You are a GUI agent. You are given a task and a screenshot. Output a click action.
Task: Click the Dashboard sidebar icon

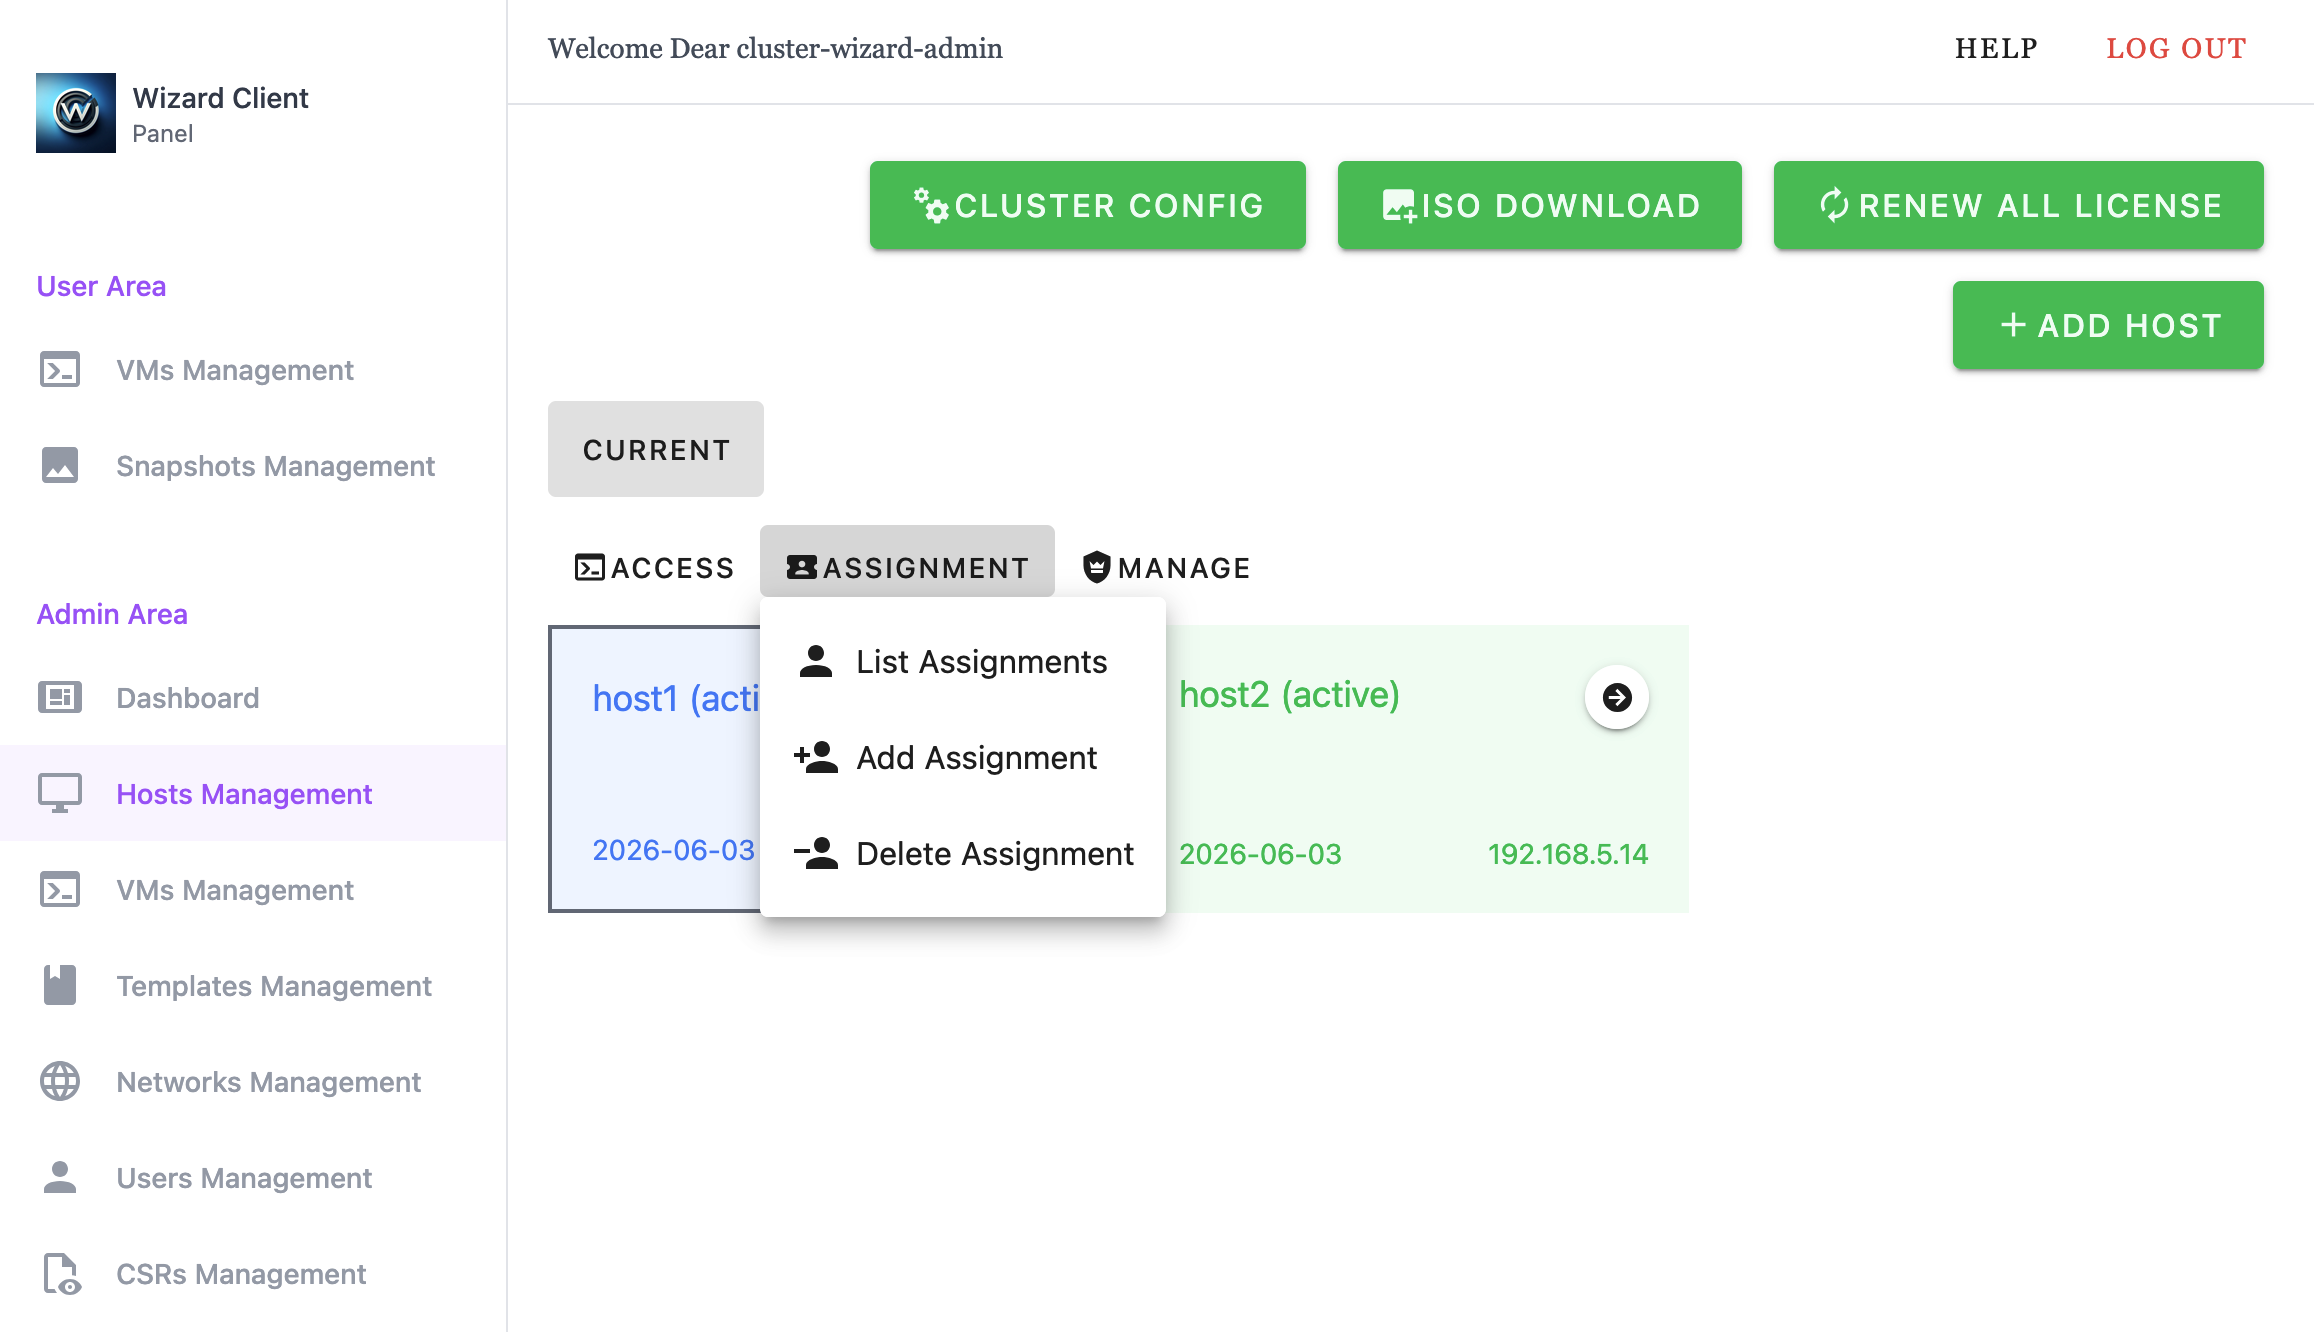(x=60, y=697)
